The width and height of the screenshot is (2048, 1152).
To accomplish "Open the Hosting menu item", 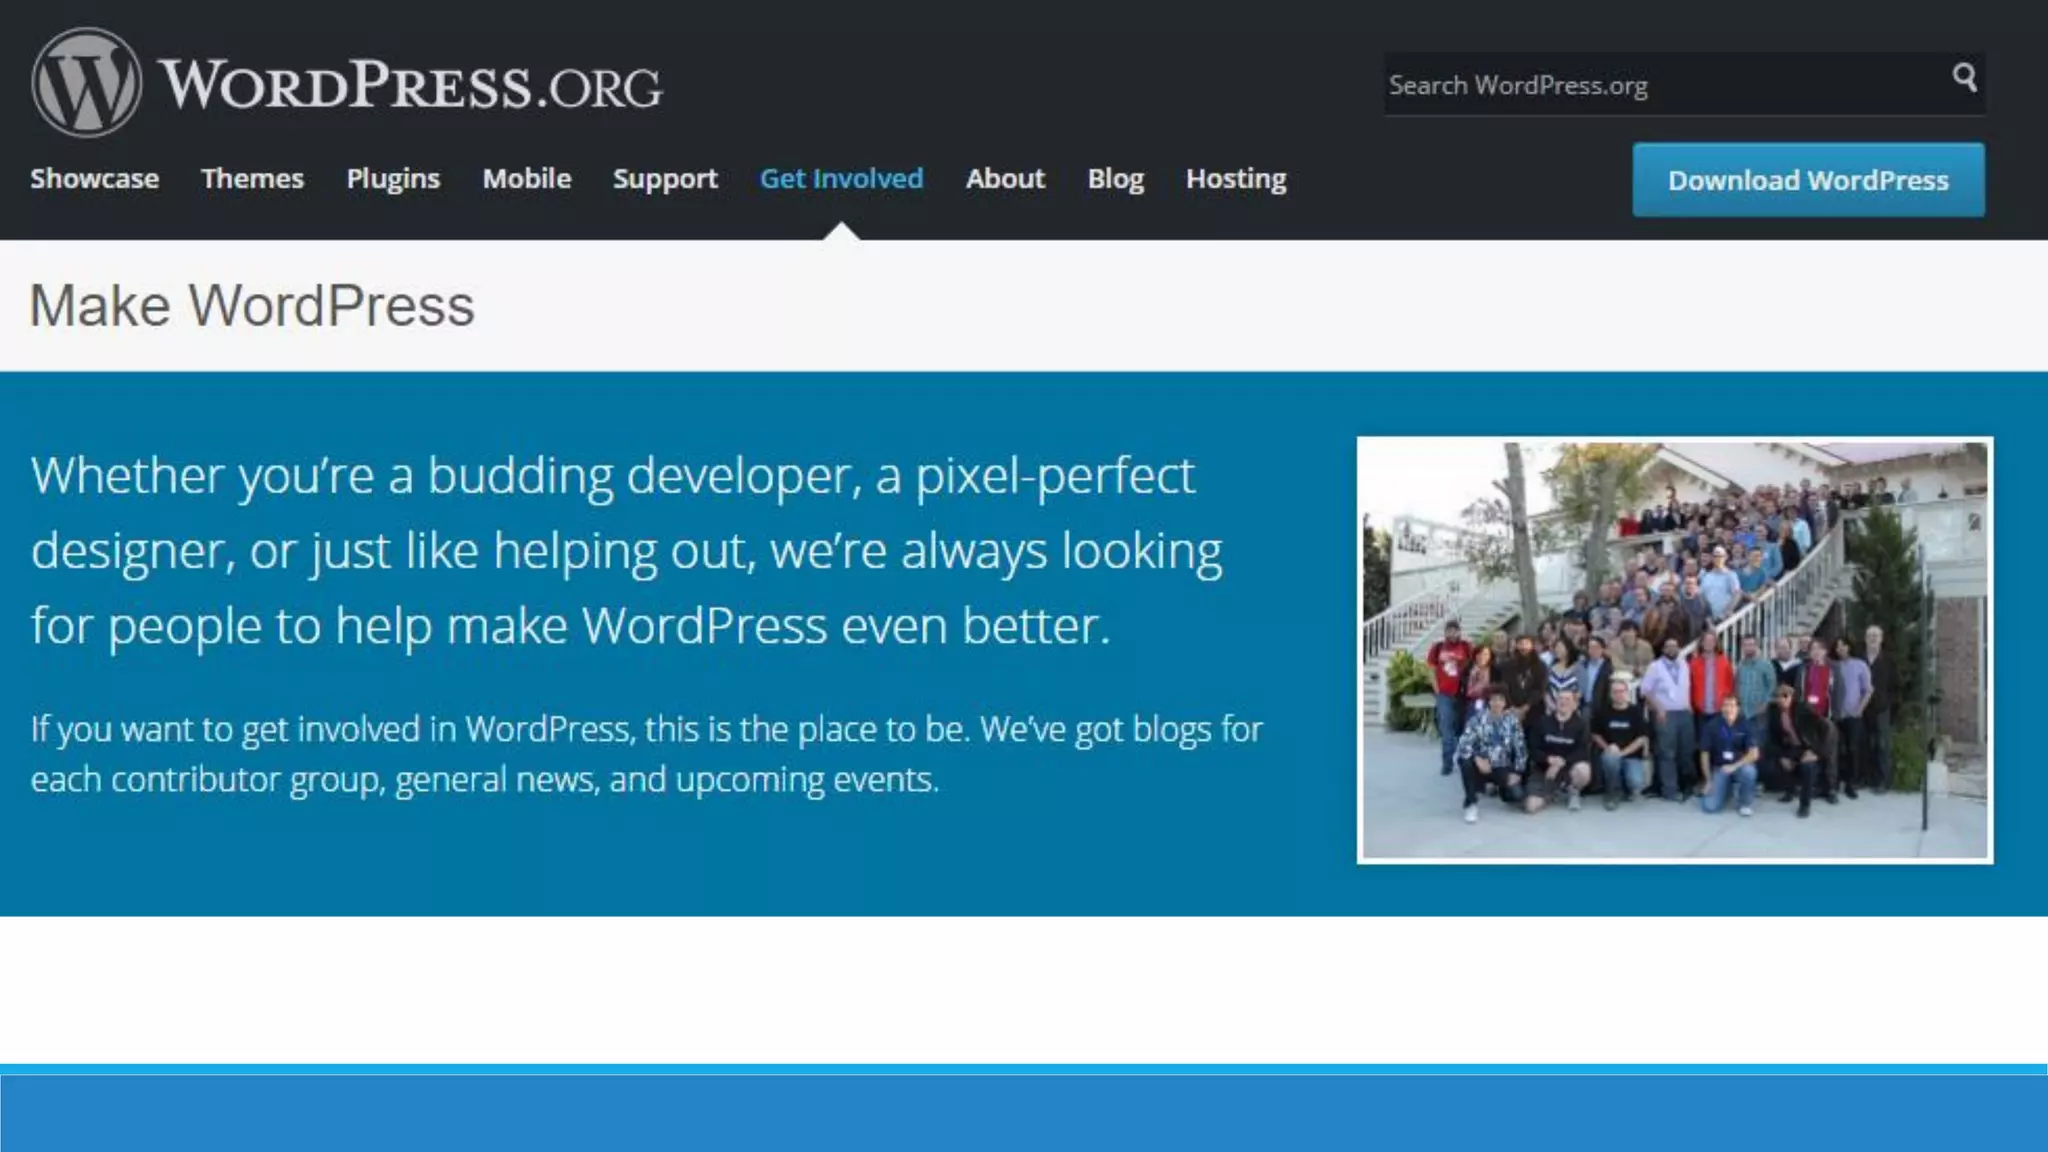I will (1236, 179).
